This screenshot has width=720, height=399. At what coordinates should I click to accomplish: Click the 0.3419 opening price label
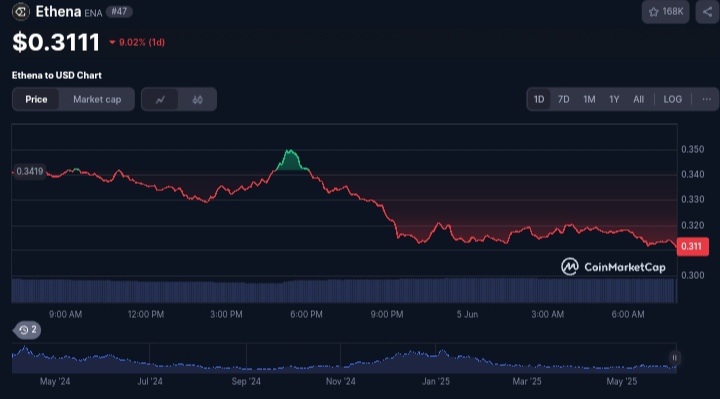tap(29, 171)
